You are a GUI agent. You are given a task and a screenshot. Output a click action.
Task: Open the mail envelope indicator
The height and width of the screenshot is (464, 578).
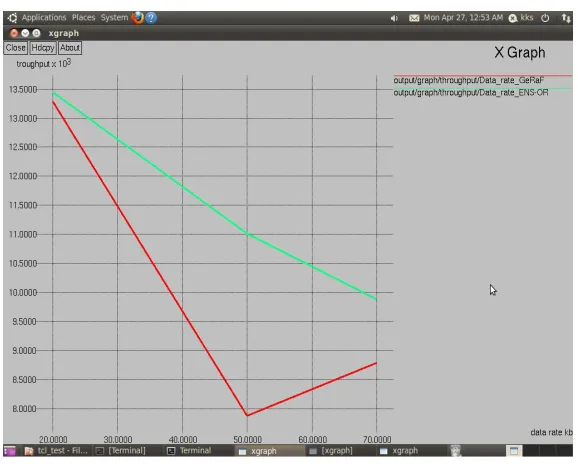click(x=414, y=18)
